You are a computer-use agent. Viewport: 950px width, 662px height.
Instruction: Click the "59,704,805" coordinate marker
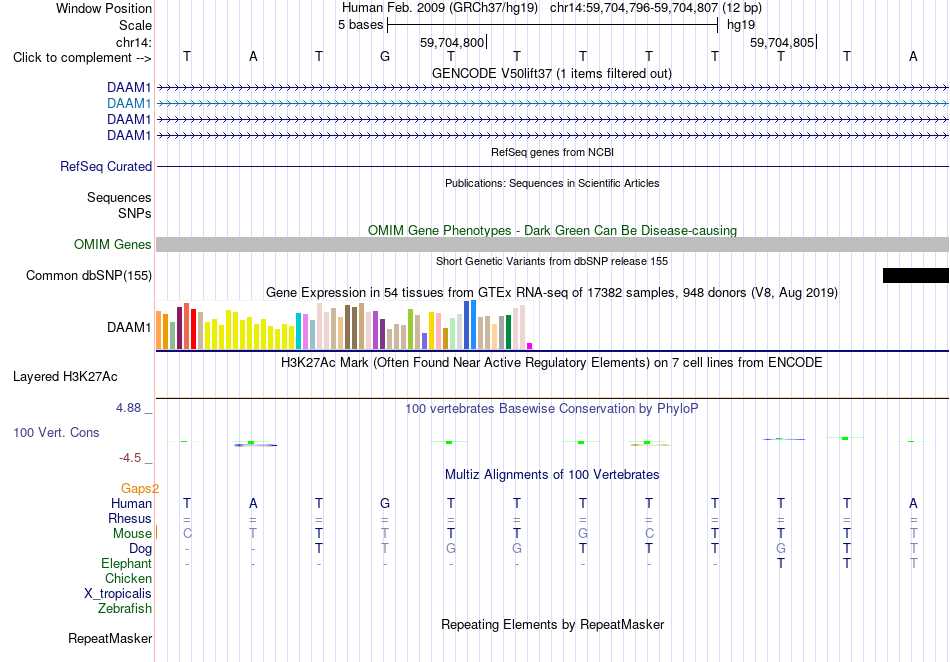pos(782,42)
